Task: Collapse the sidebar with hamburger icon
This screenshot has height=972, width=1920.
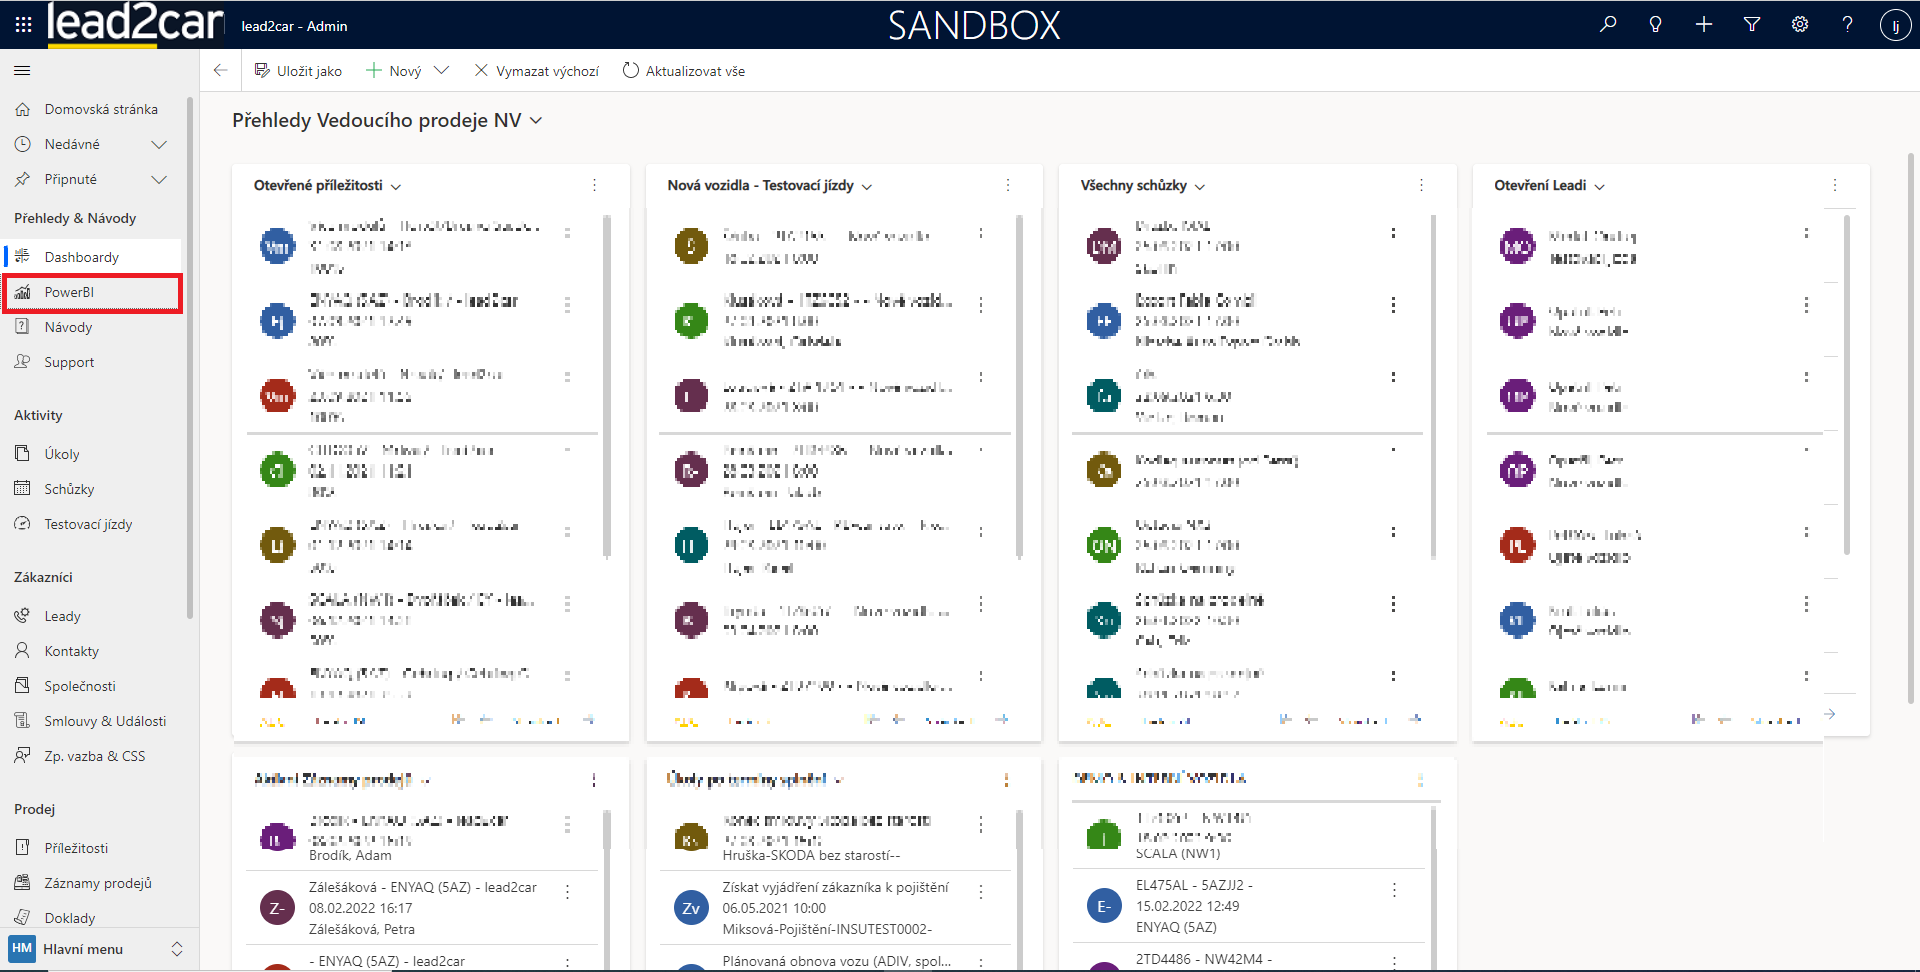Action: pos(22,71)
